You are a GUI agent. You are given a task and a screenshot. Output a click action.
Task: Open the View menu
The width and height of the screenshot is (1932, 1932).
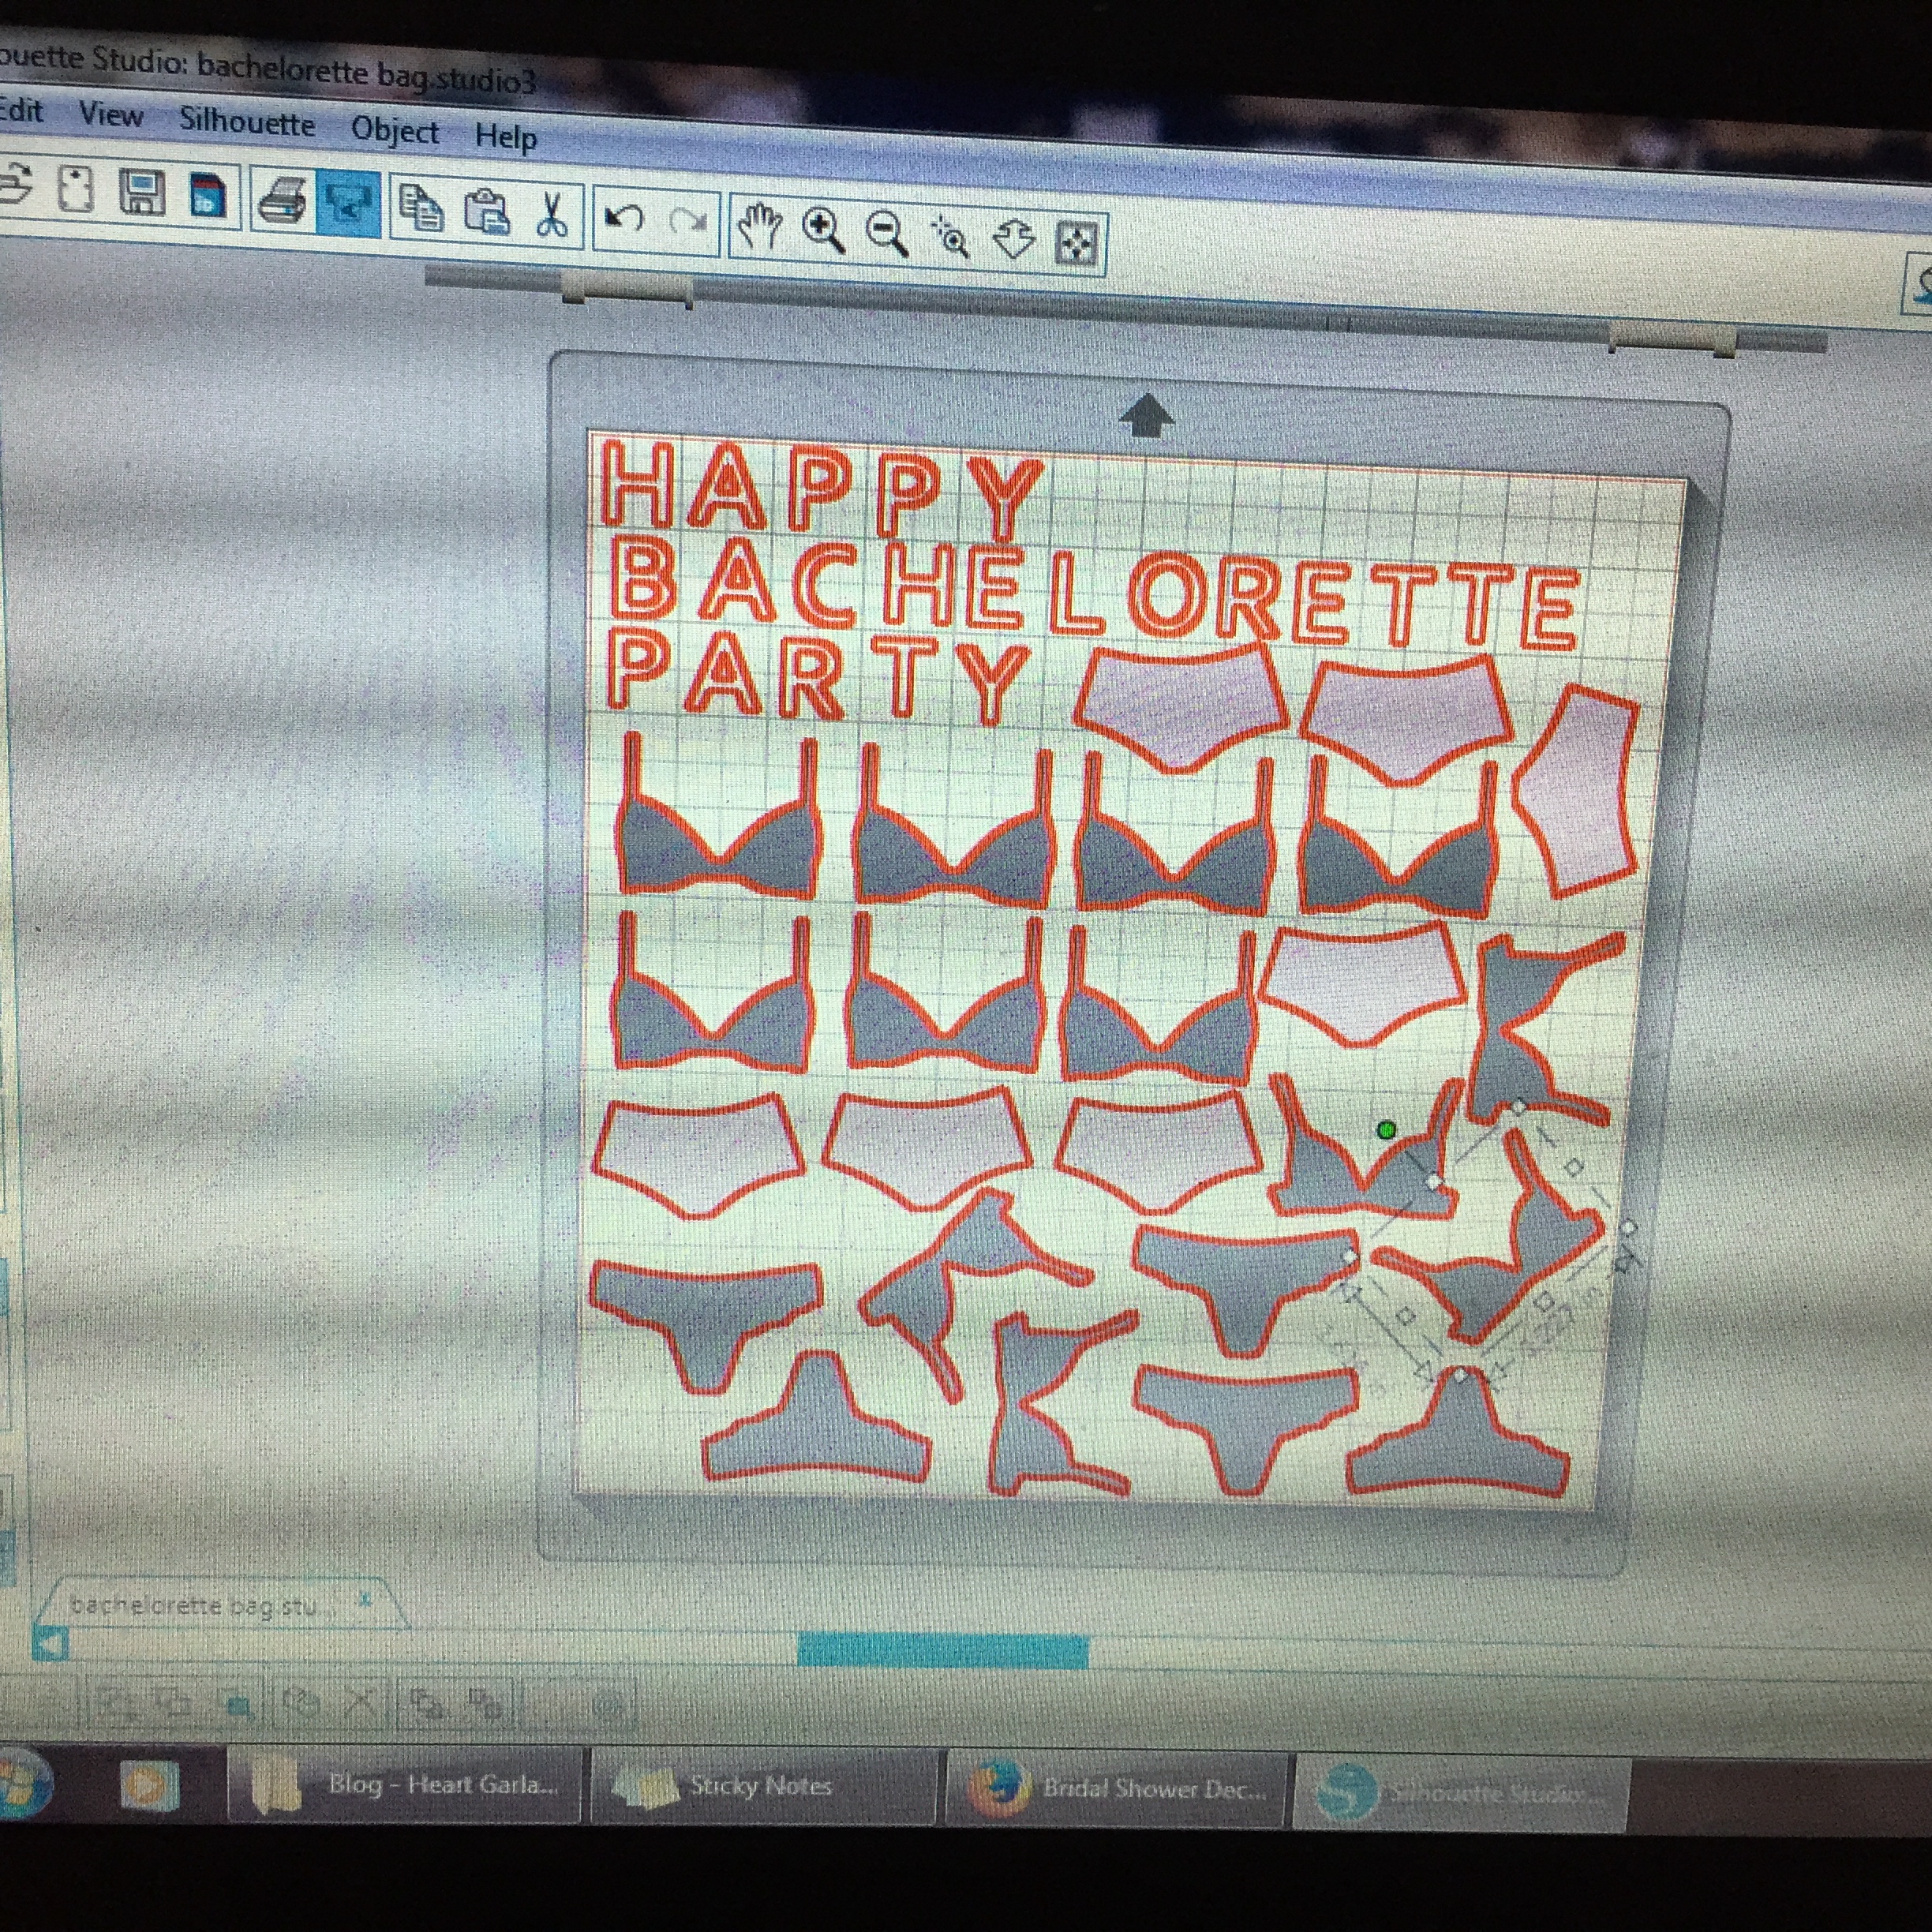[110, 114]
